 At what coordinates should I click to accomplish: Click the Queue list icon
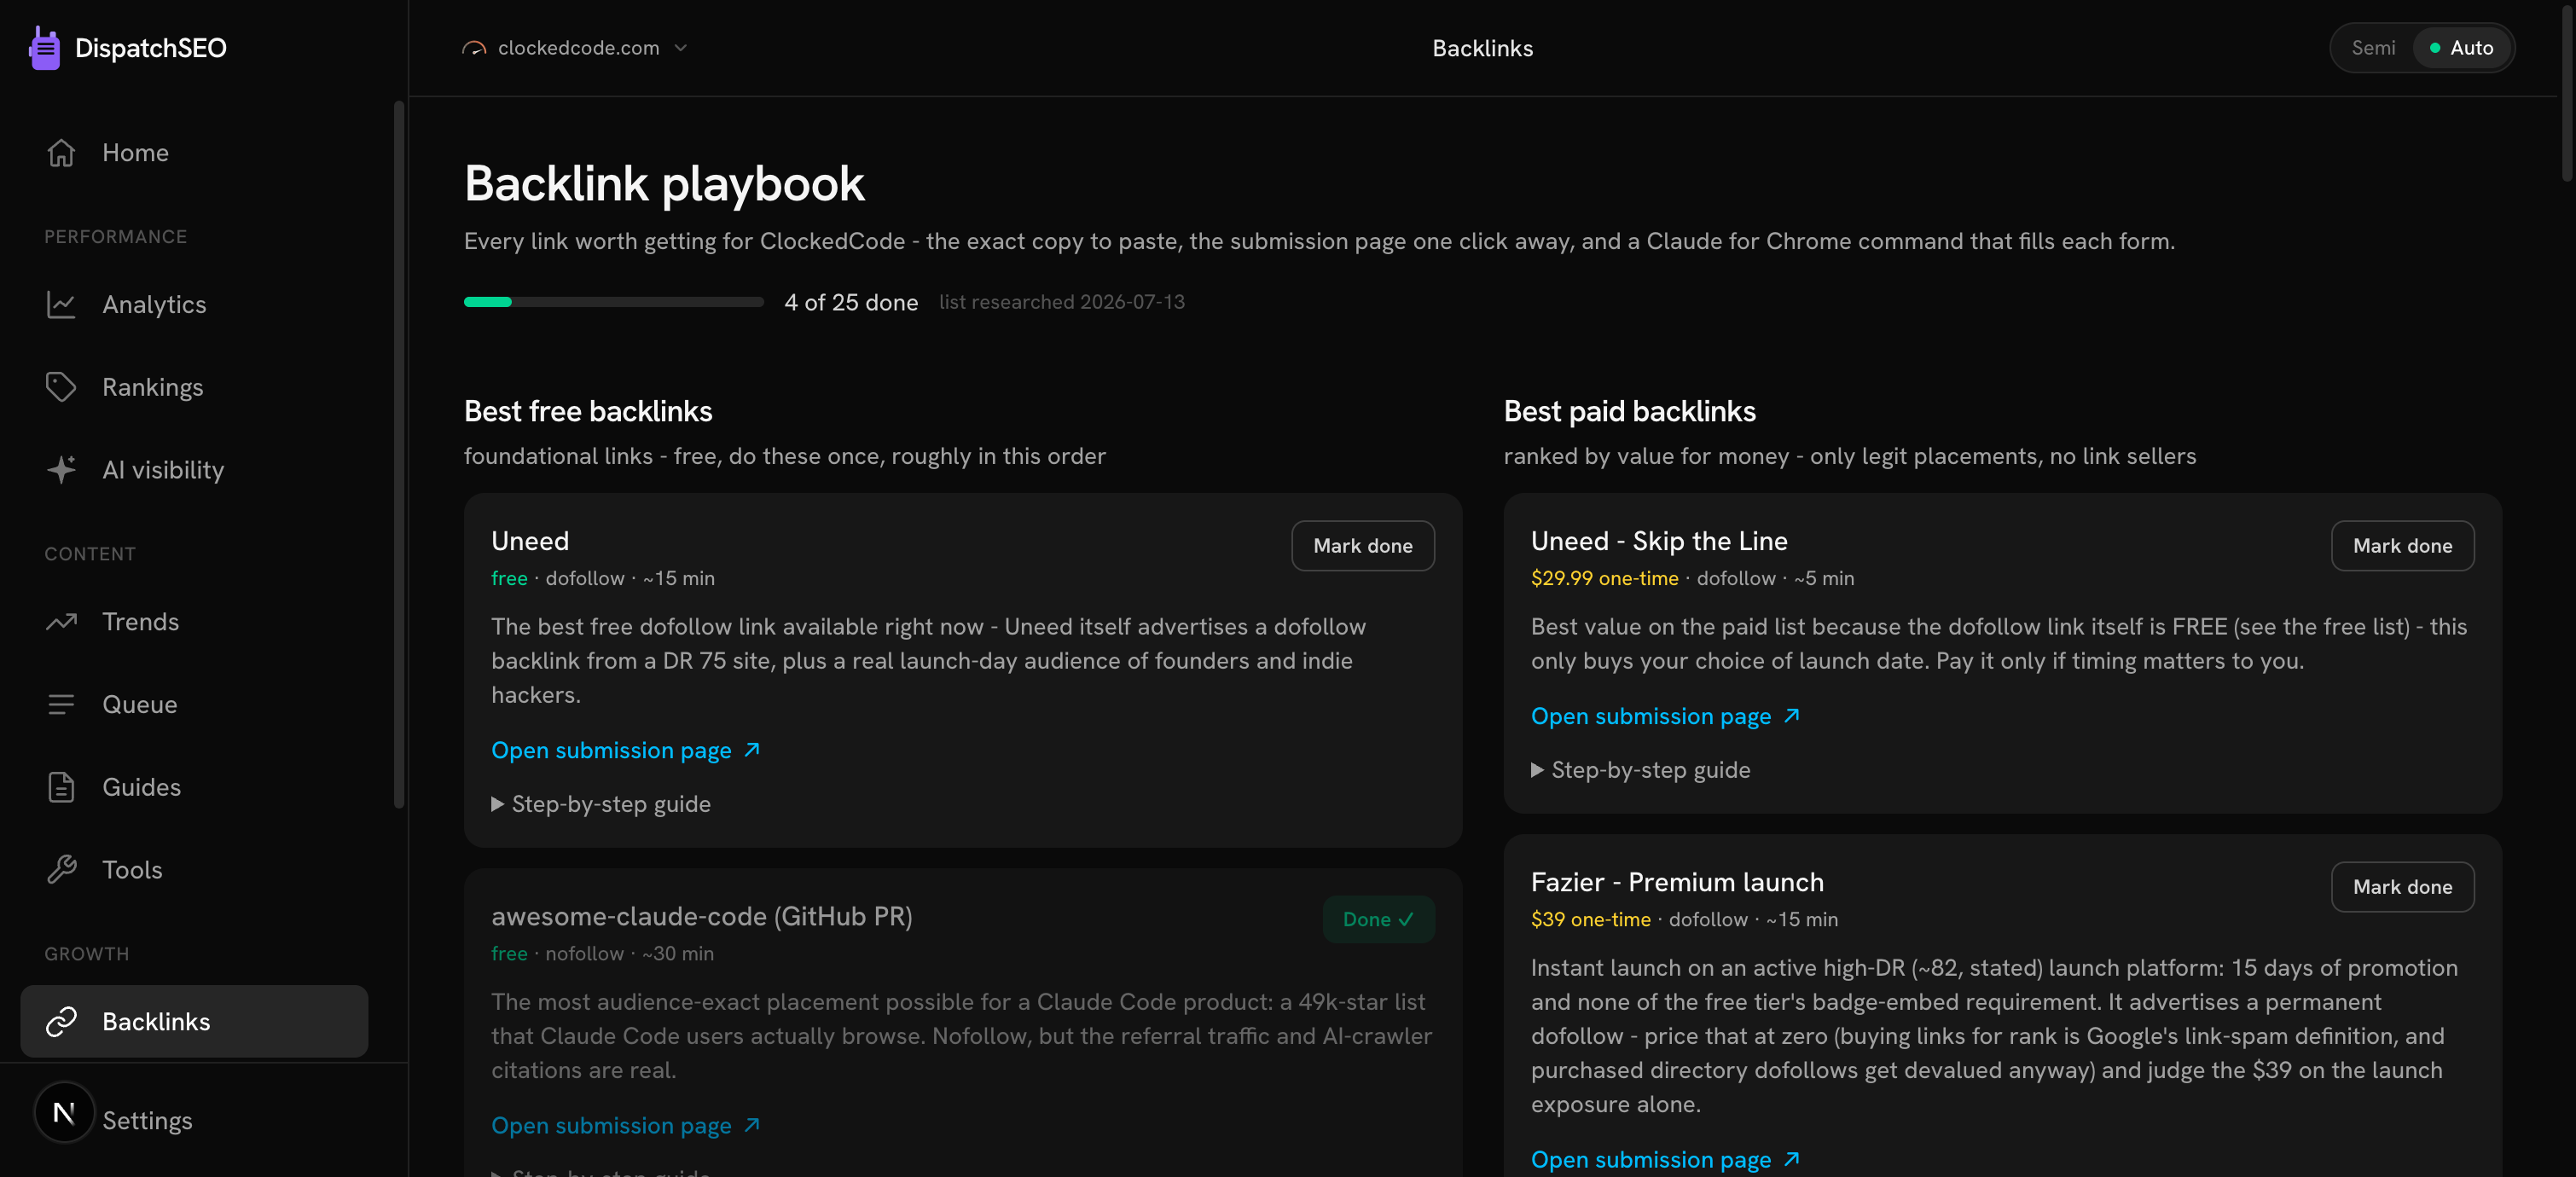pos(61,705)
